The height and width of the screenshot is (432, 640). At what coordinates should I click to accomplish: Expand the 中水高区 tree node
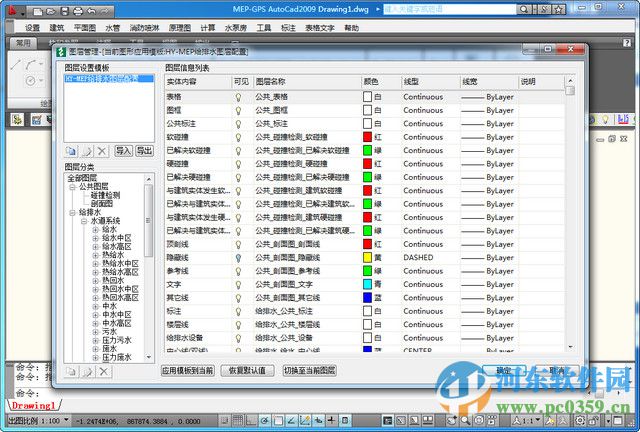(96, 323)
